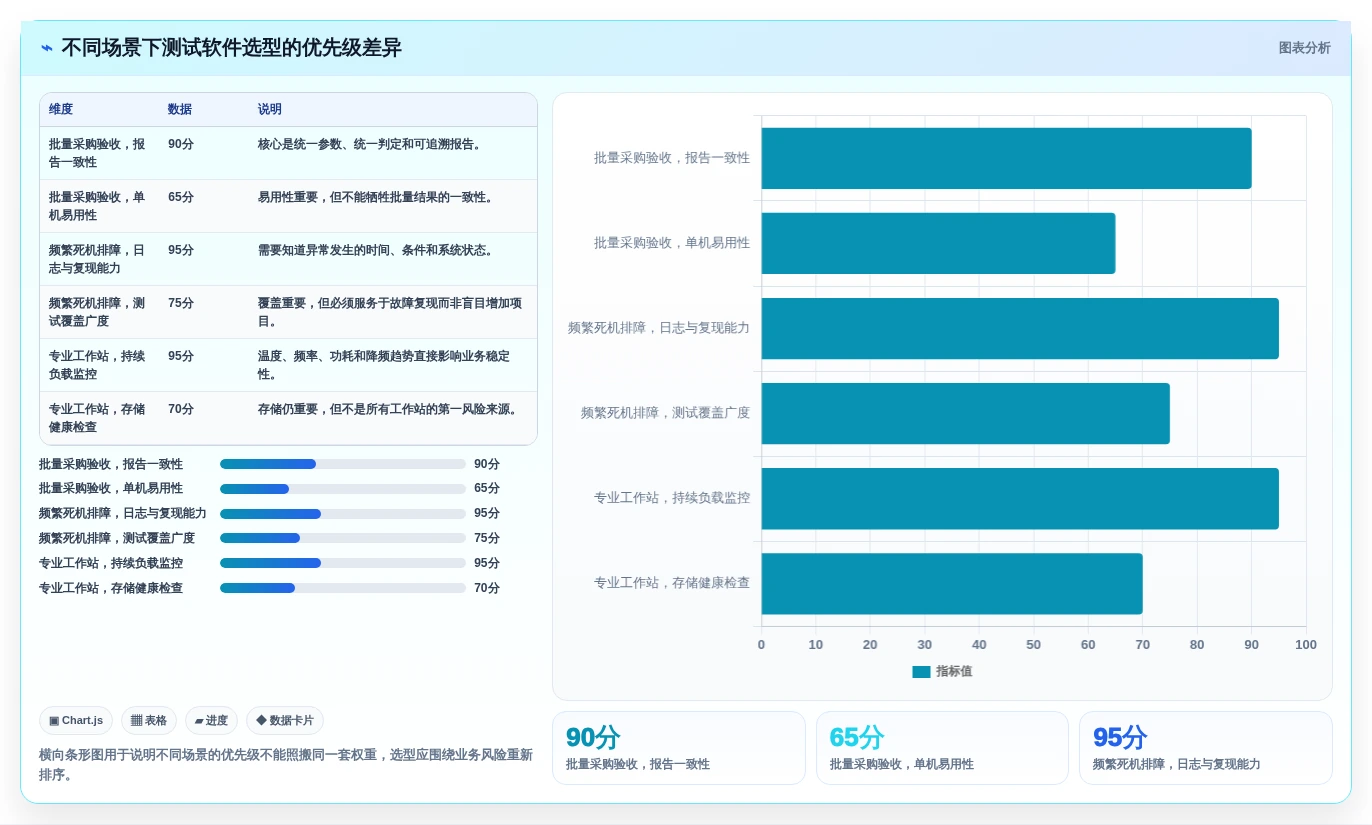The height and width of the screenshot is (825, 1372).
Task: Click the chart bar for 批量采购验收，单机易用性
Action: click(x=938, y=243)
